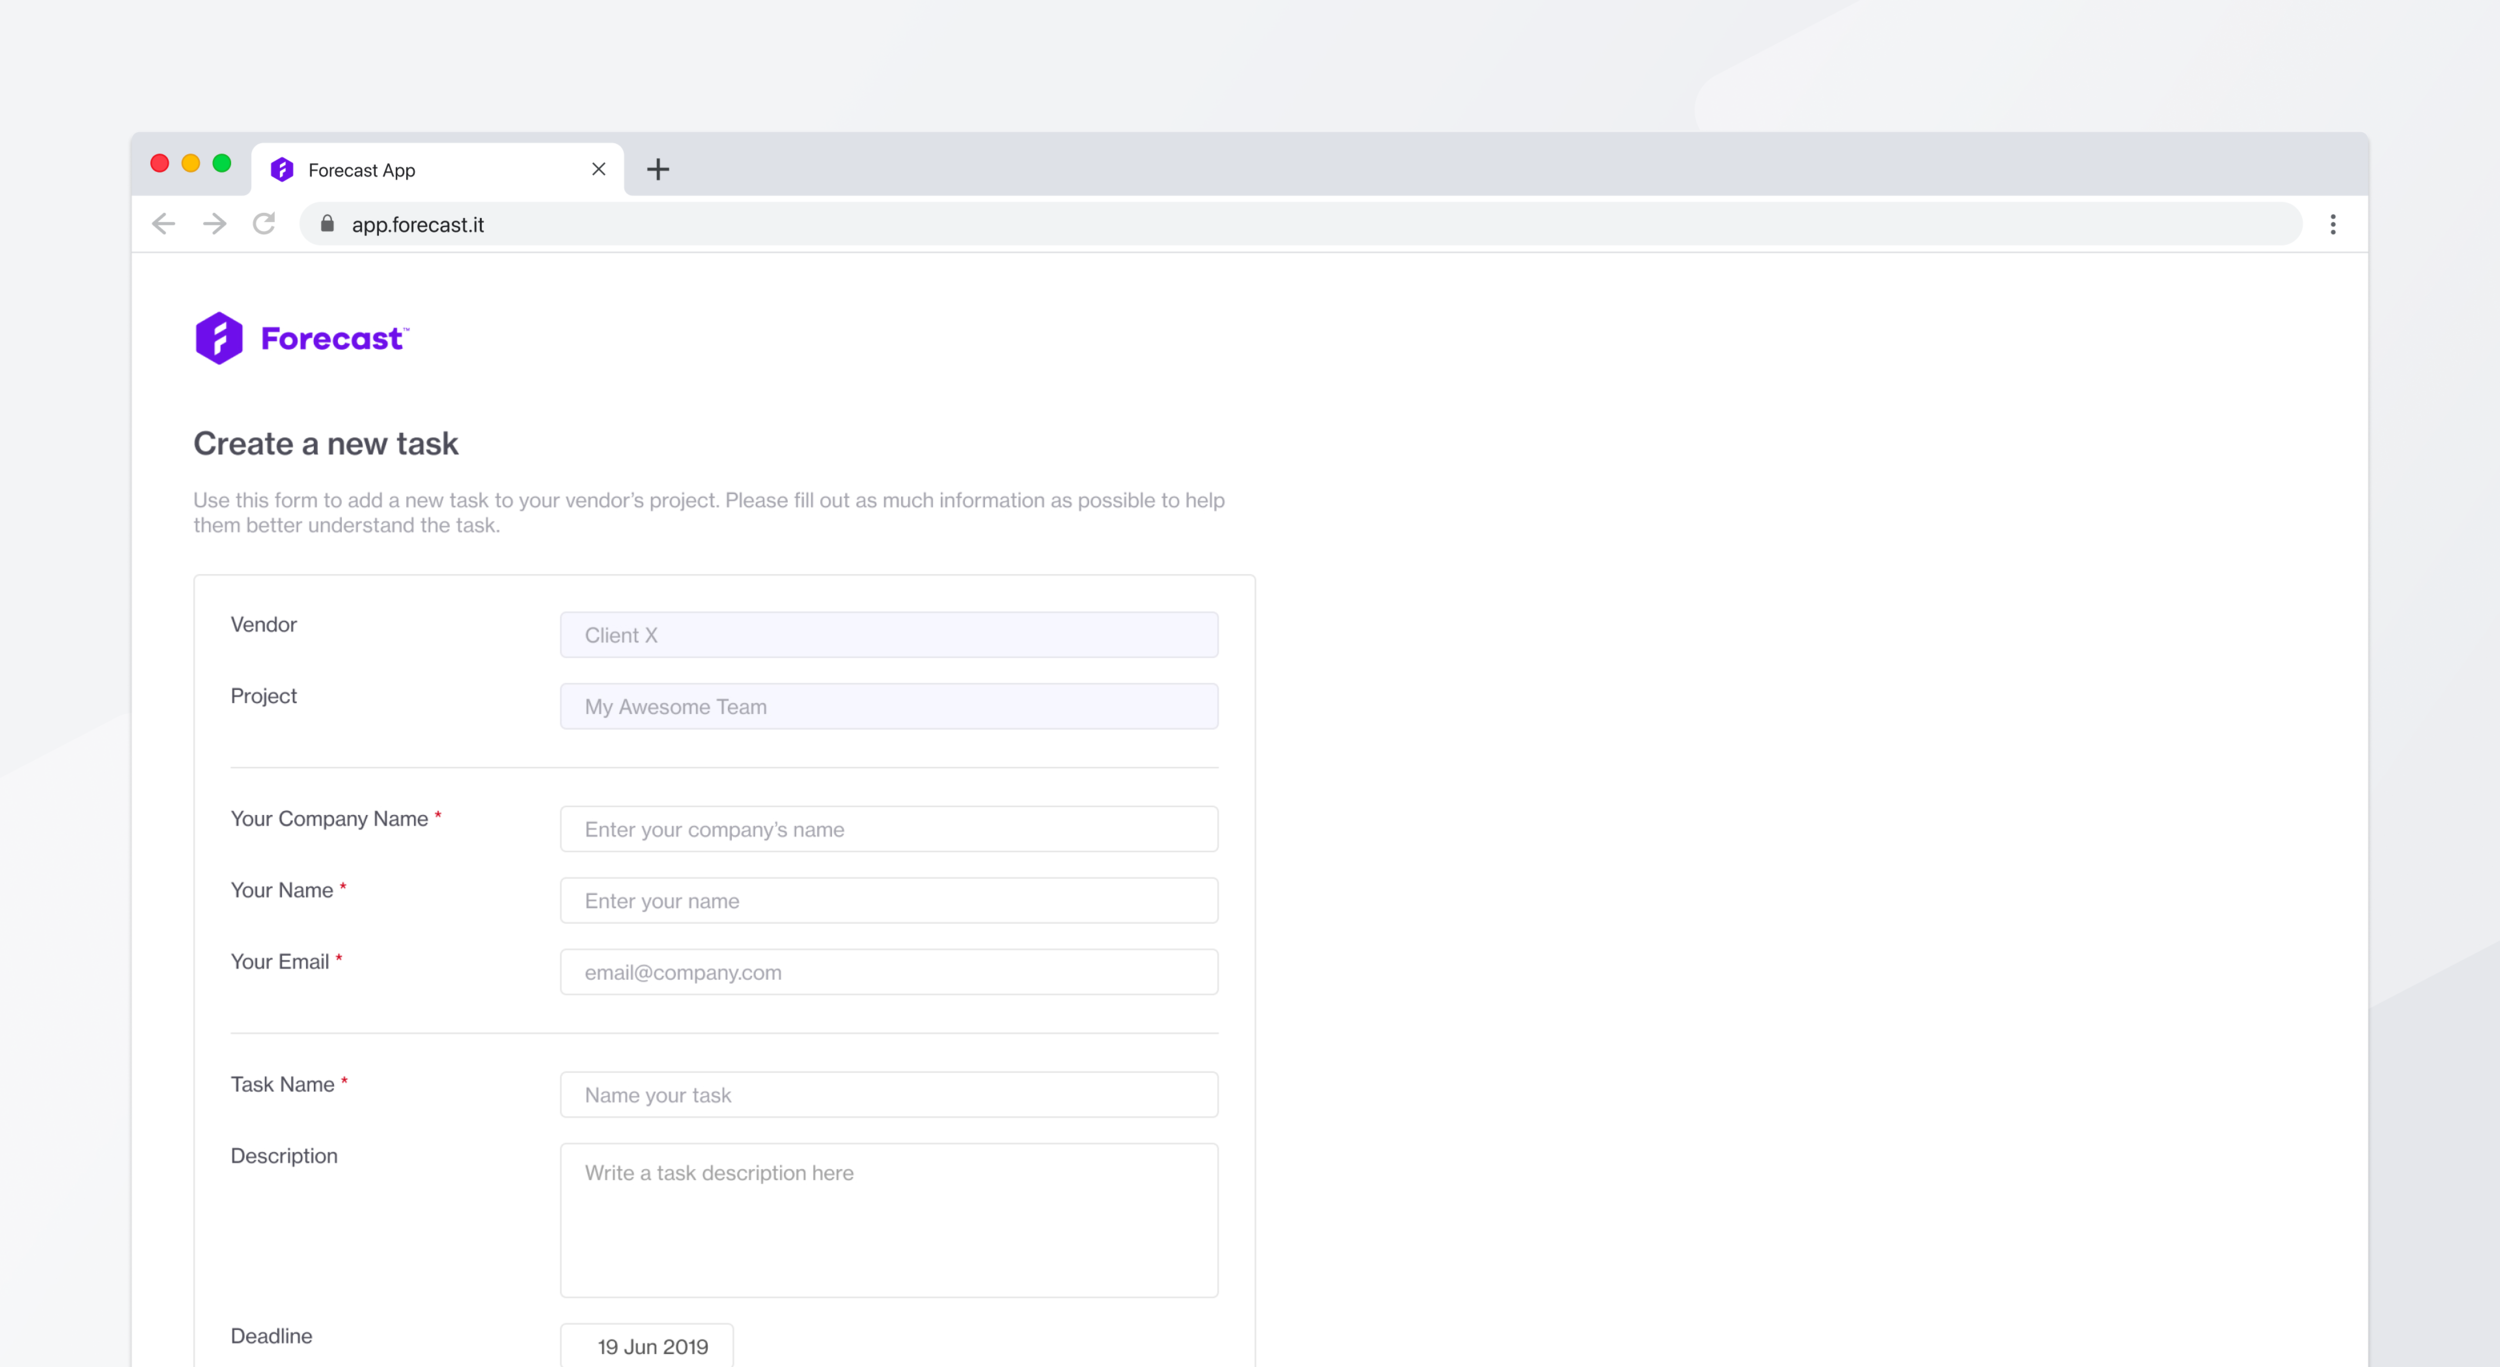Click the Task Name input

click(x=888, y=1095)
